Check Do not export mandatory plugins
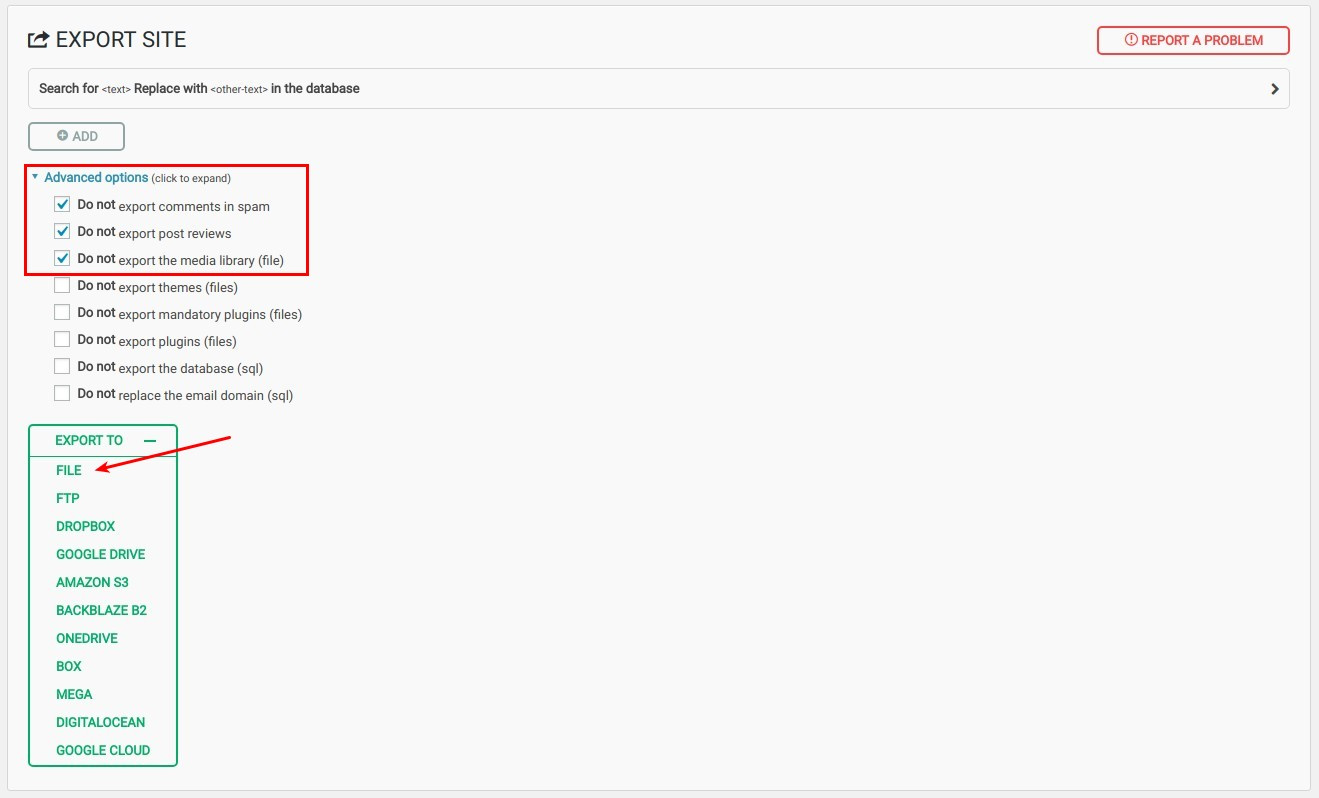This screenshot has width=1319, height=798. 62,313
